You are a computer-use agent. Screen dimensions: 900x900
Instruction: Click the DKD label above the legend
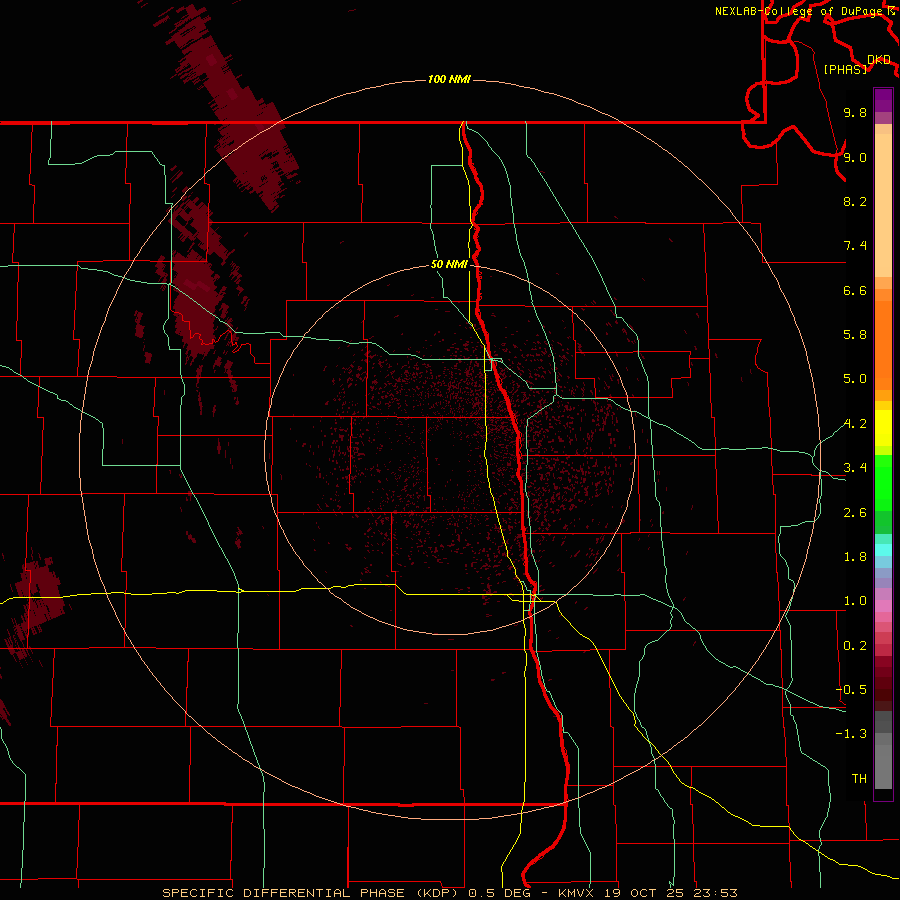(879, 60)
